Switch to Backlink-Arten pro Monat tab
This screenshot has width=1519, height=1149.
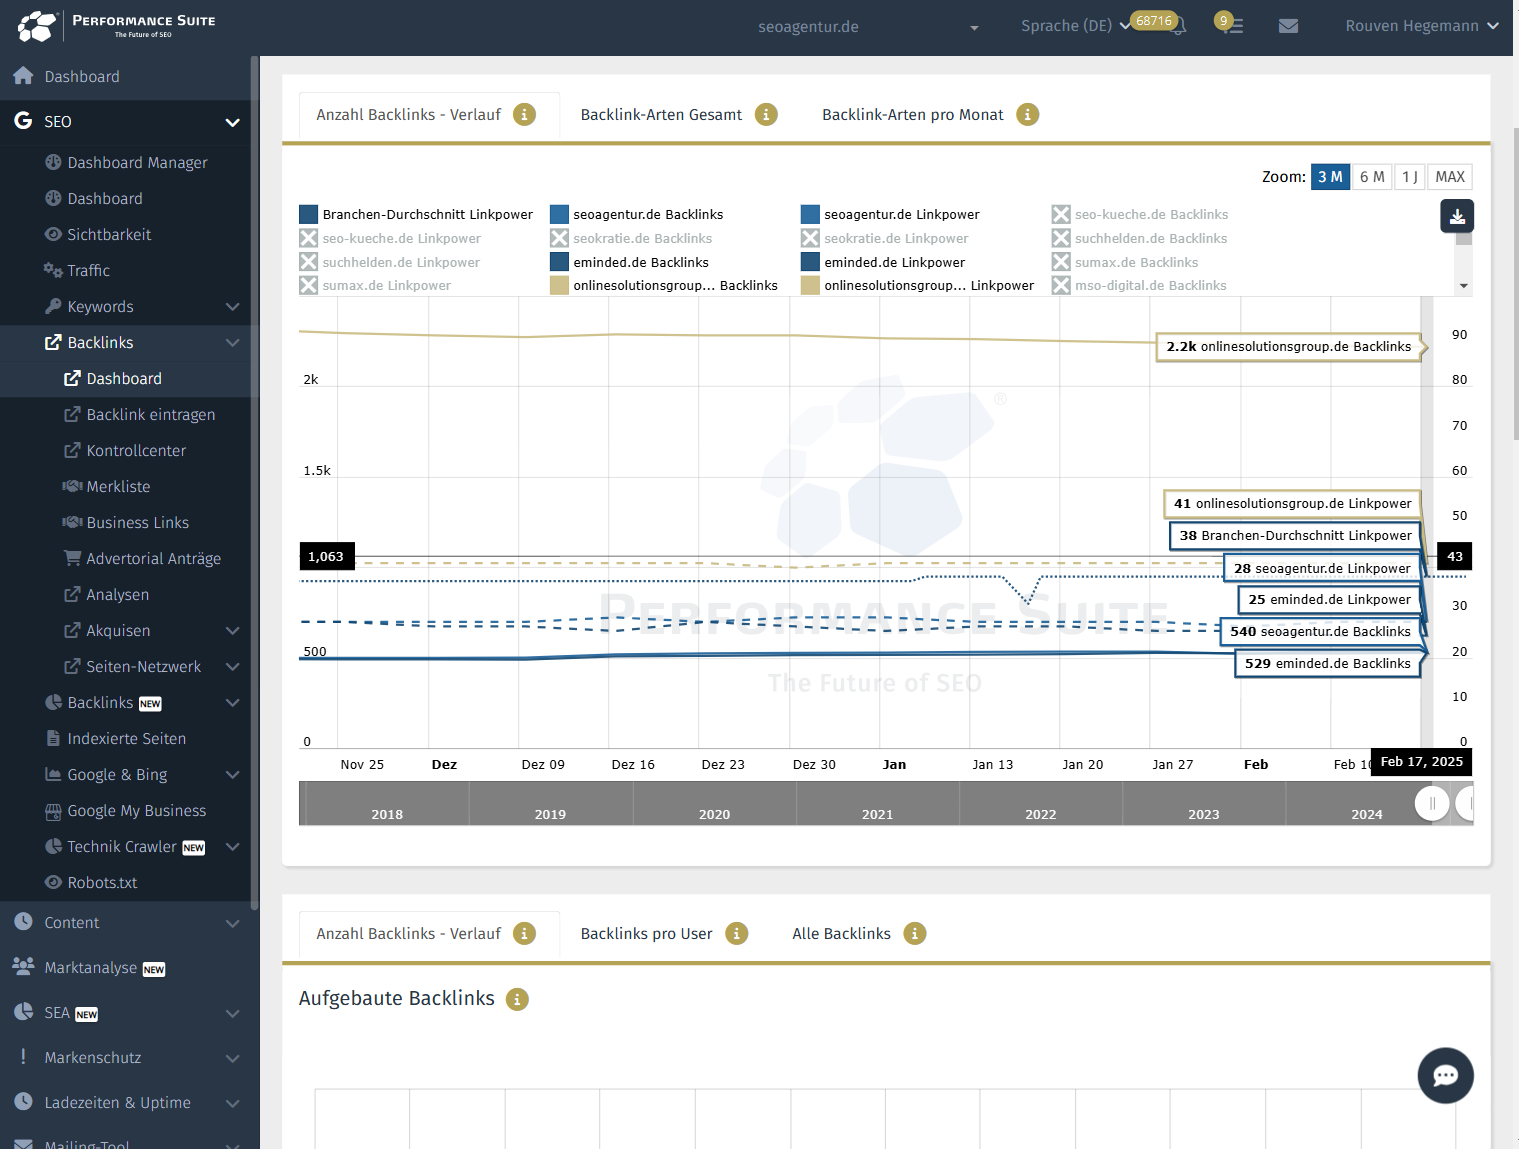click(x=912, y=115)
